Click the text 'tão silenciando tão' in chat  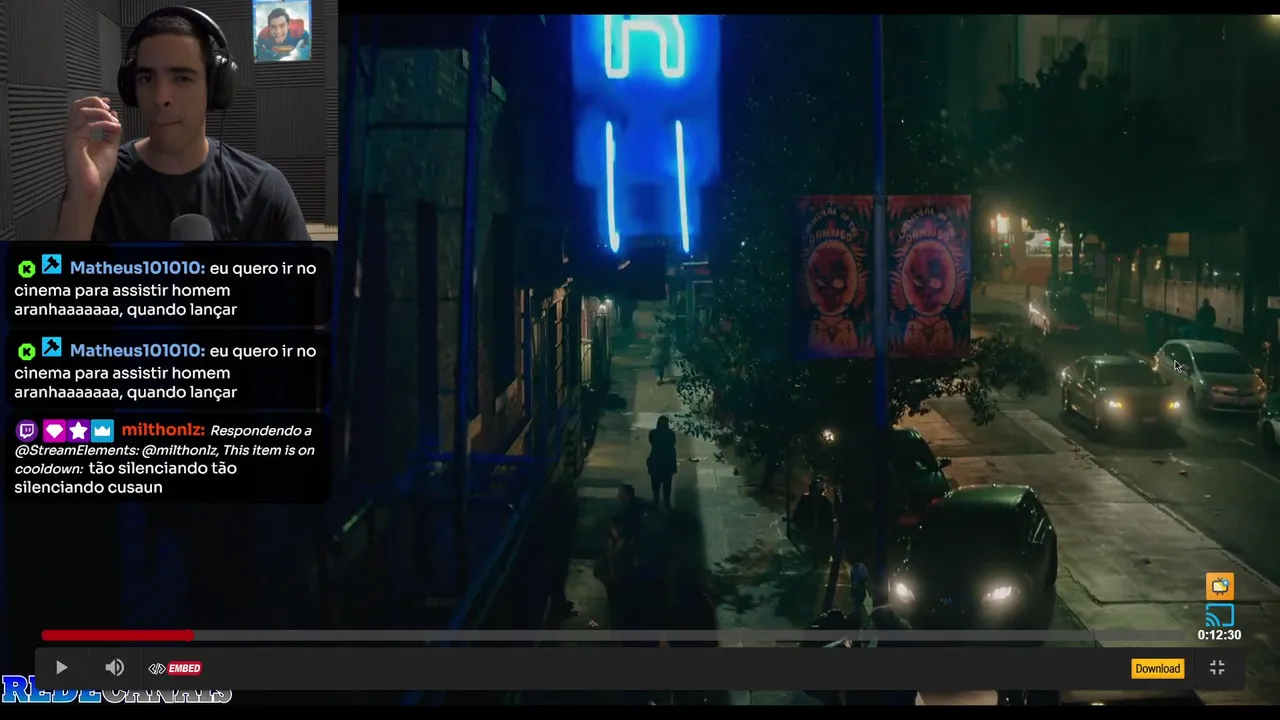163,468
